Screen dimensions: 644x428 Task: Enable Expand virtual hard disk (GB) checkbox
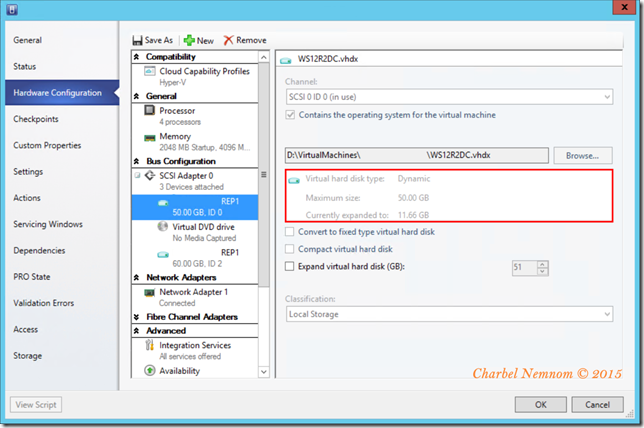[x=290, y=266]
